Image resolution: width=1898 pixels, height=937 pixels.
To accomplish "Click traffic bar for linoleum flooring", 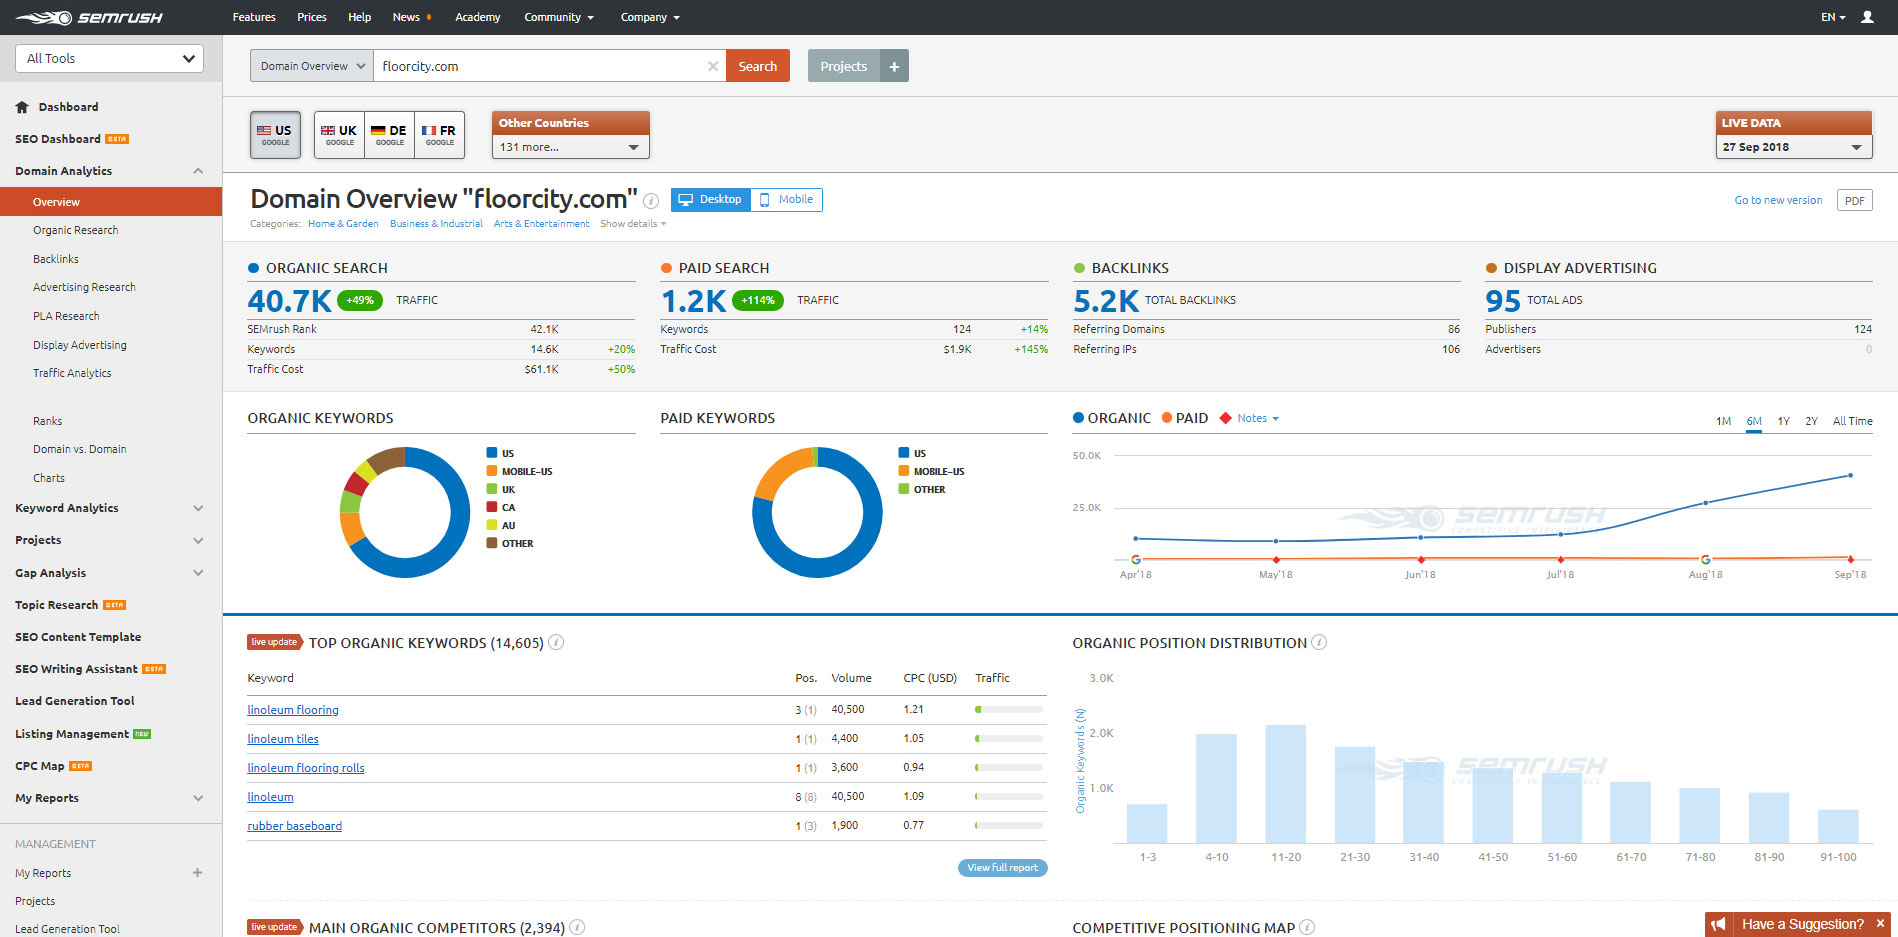I will 1009,709.
